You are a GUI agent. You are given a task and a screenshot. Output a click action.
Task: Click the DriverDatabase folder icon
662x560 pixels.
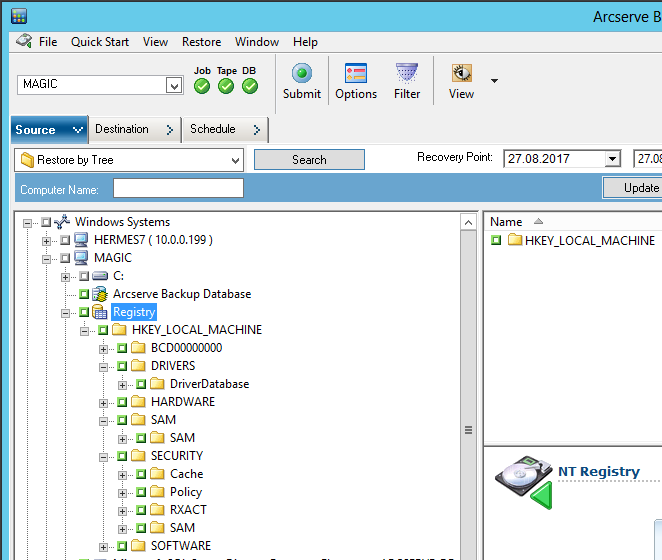pos(157,383)
